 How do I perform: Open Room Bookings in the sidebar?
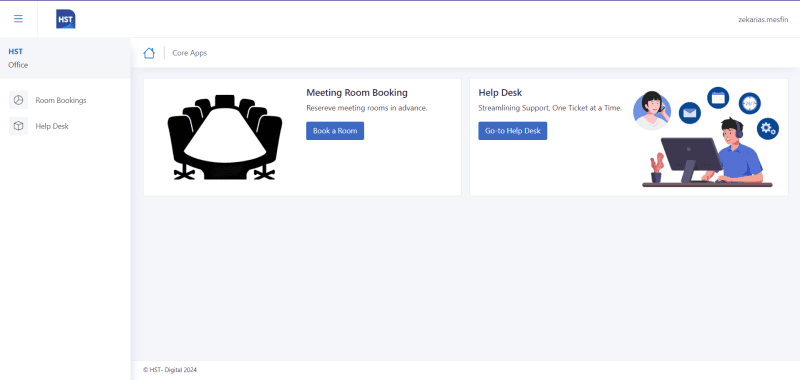coord(61,100)
